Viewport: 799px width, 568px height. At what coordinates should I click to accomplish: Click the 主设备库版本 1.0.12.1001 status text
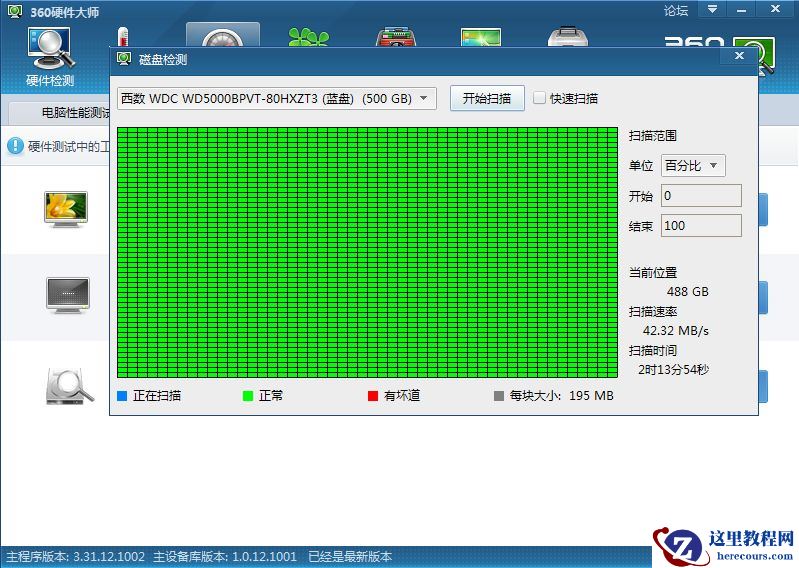click(225, 556)
